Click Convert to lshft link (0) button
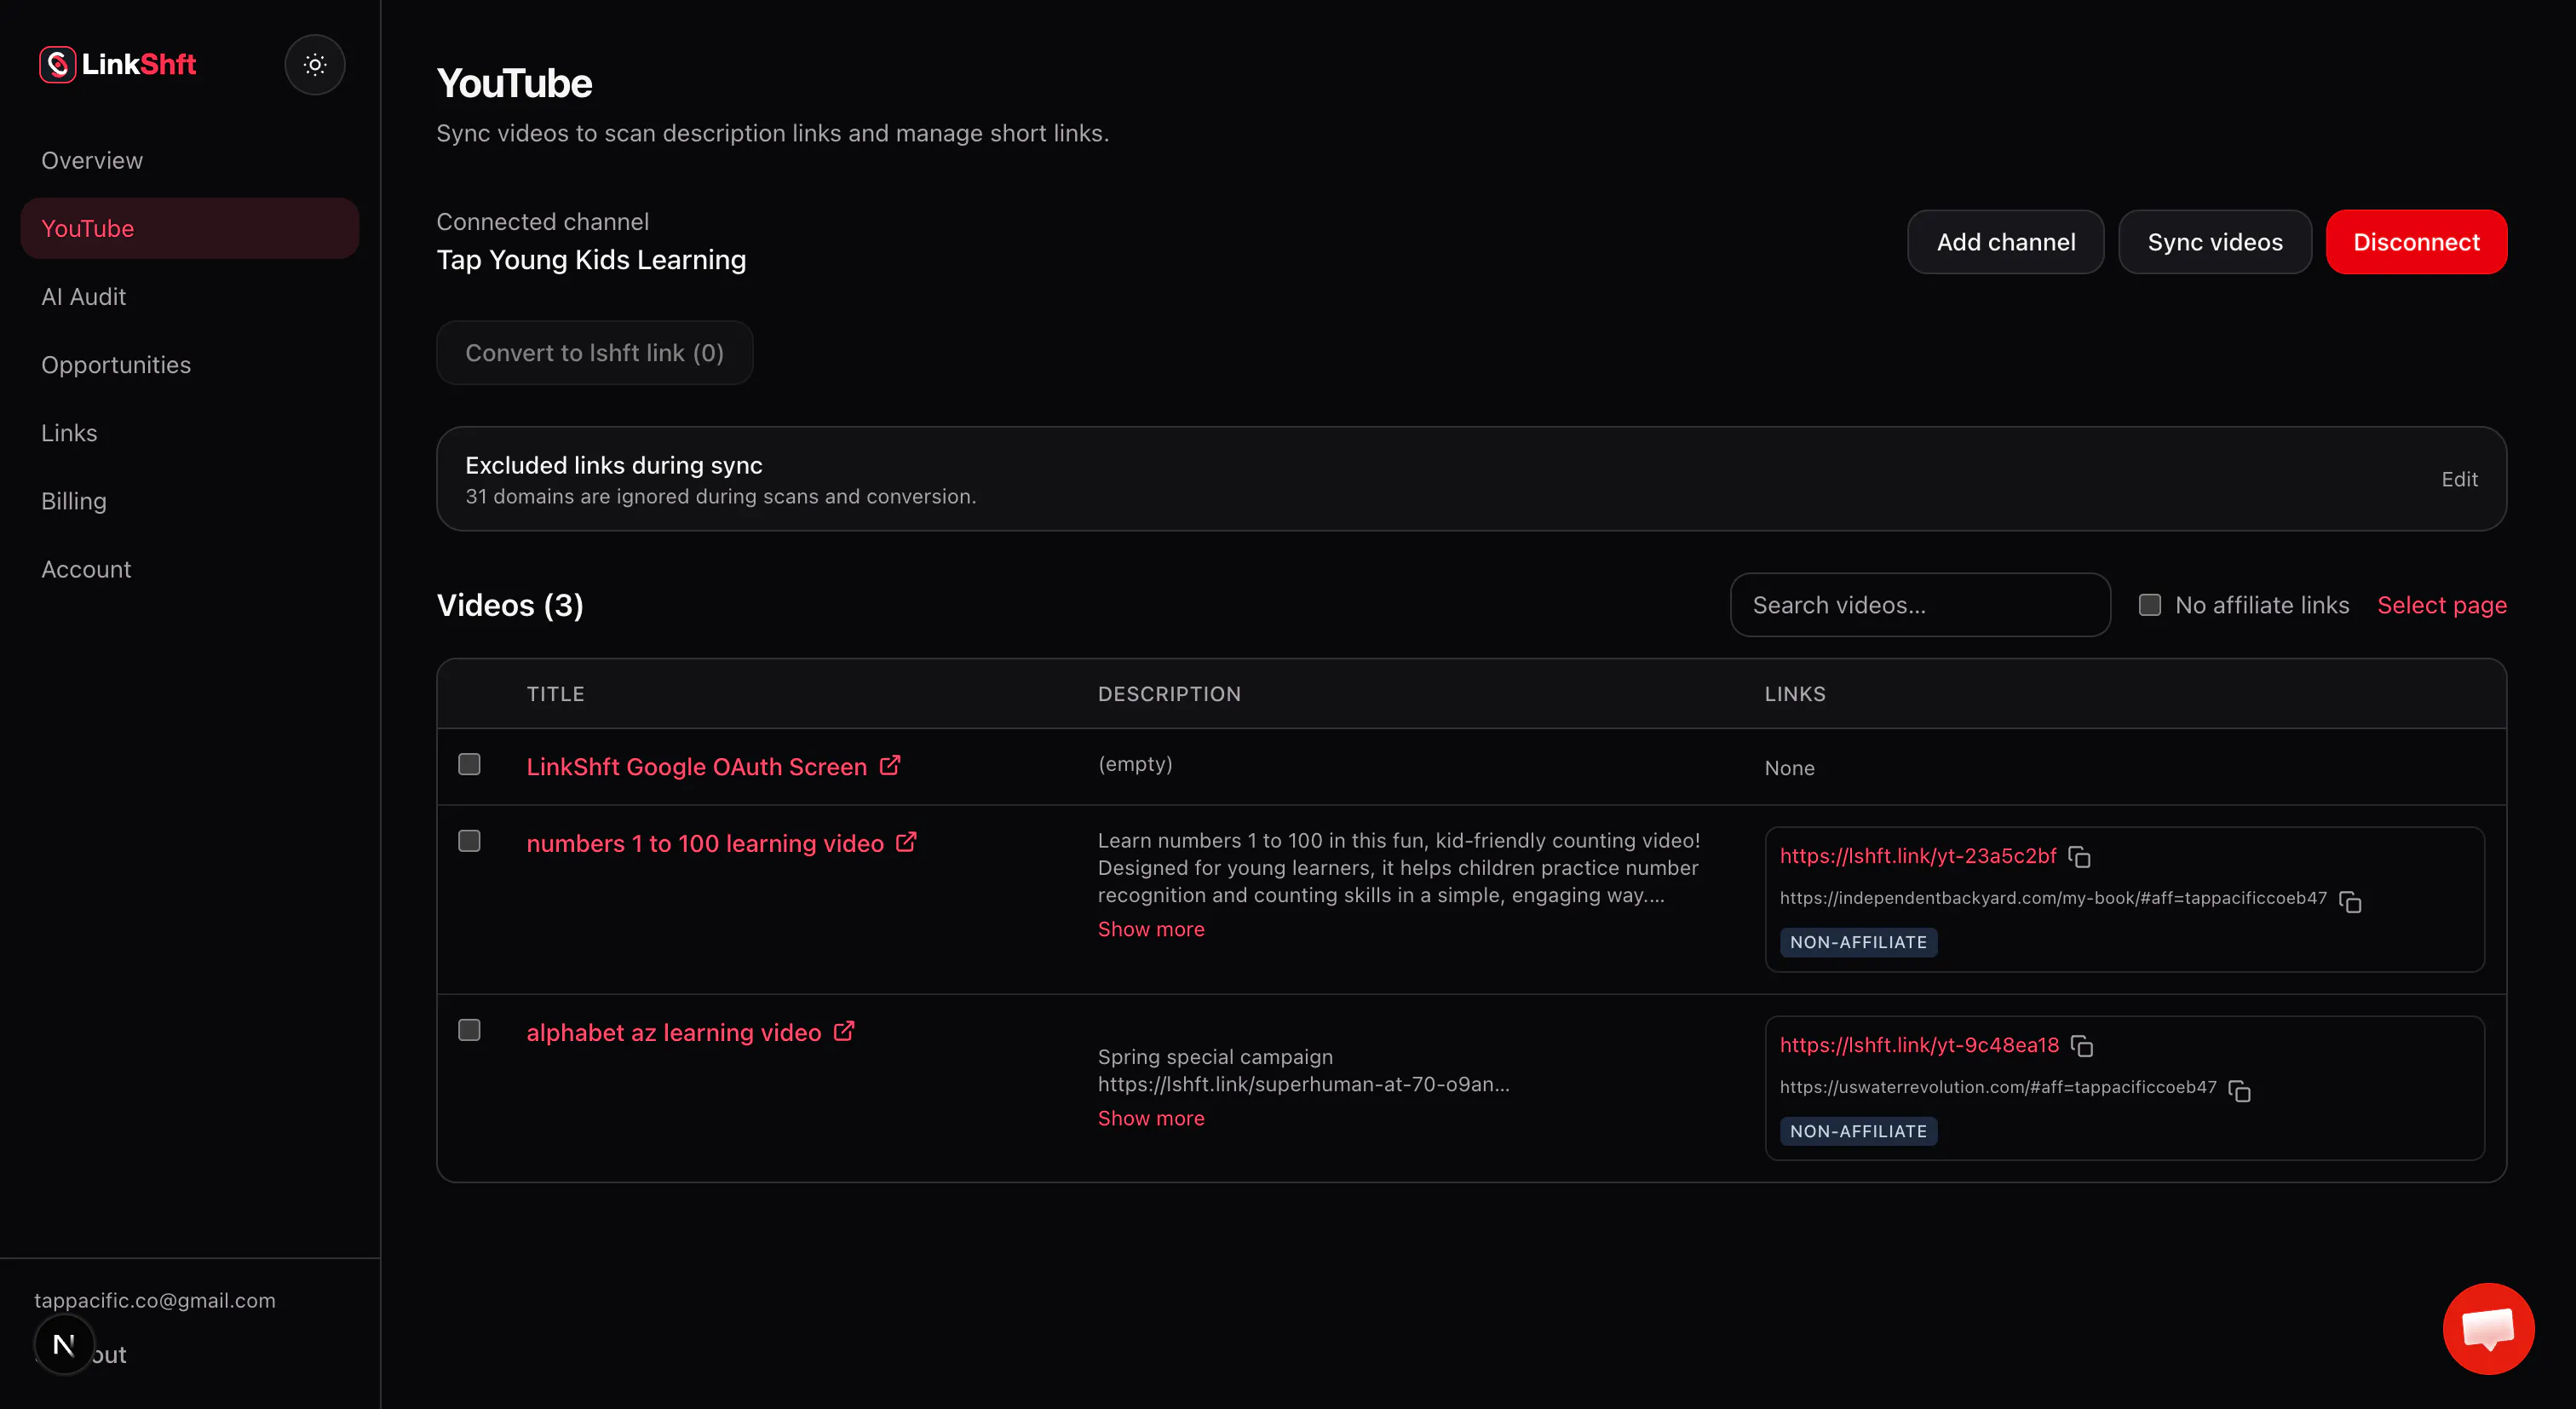The height and width of the screenshot is (1409, 2576). point(594,353)
